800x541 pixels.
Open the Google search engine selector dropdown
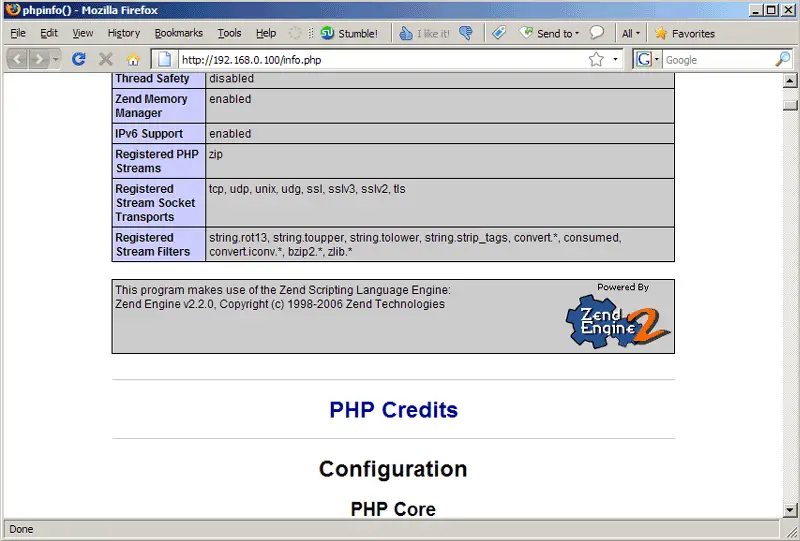click(x=657, y=59)
